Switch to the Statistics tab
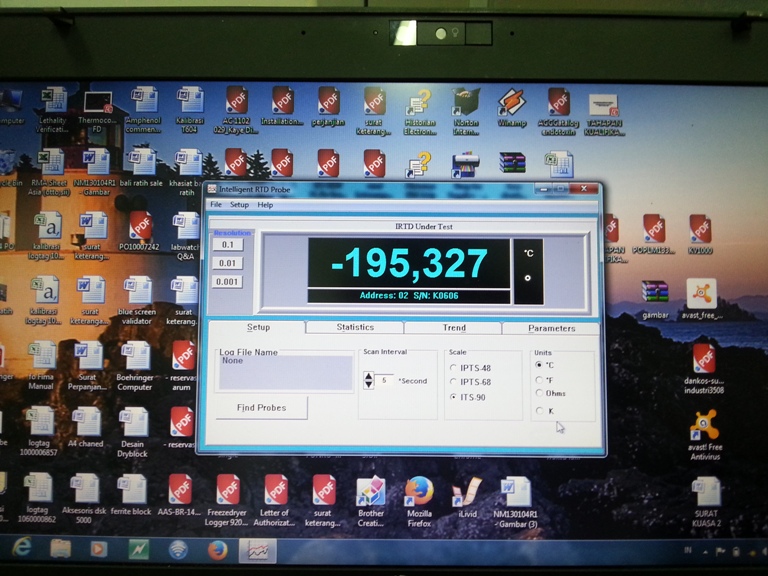Screen dimensions: 768x576 (x=355, y=327)
